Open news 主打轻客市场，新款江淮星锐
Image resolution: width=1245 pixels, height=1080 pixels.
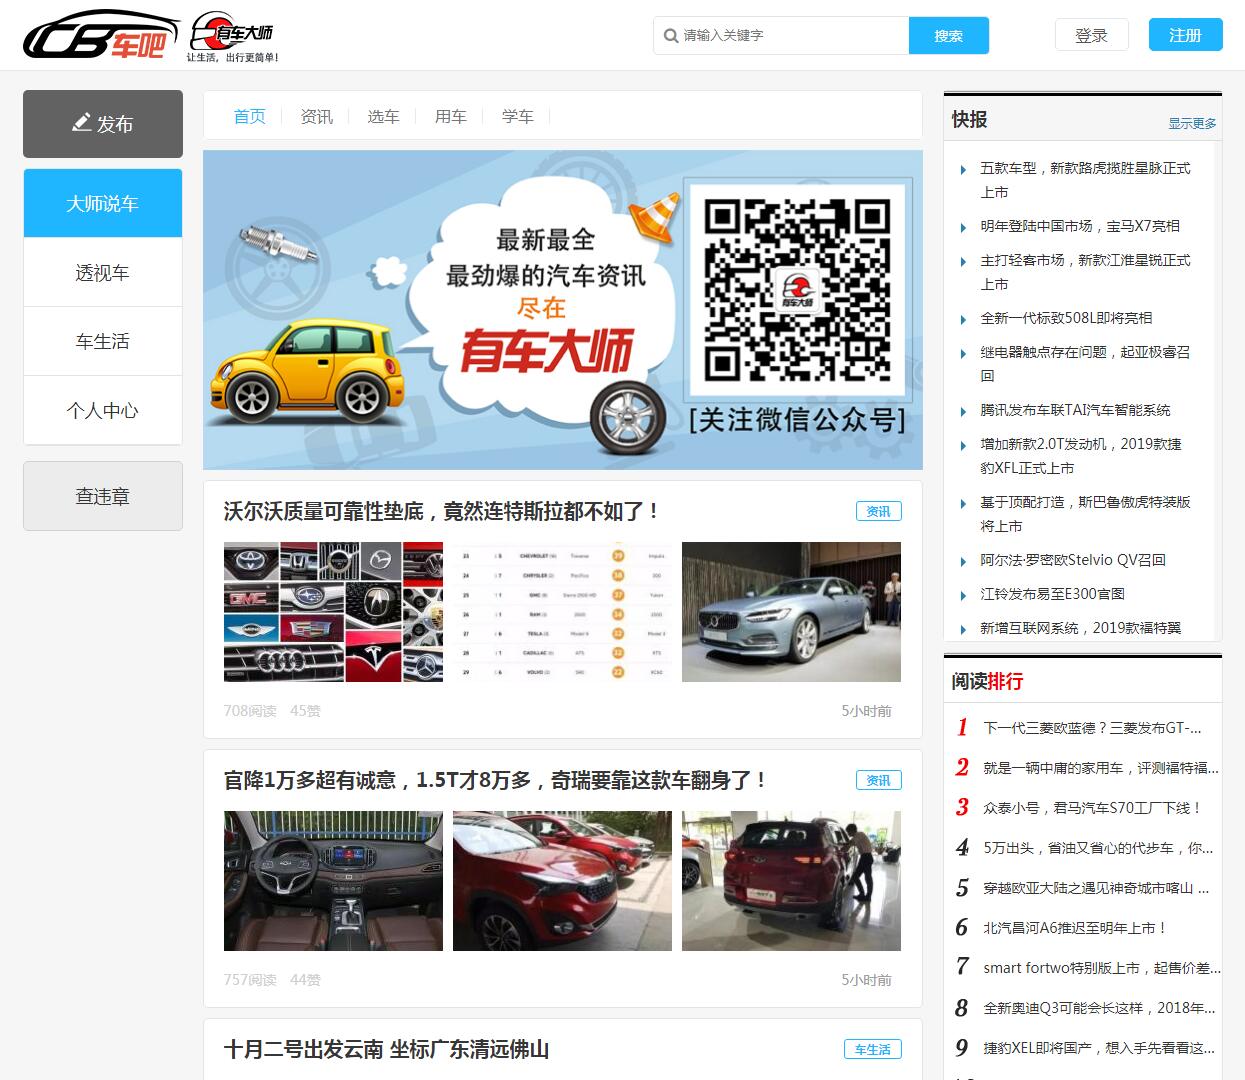click(x=1085, y=272)
